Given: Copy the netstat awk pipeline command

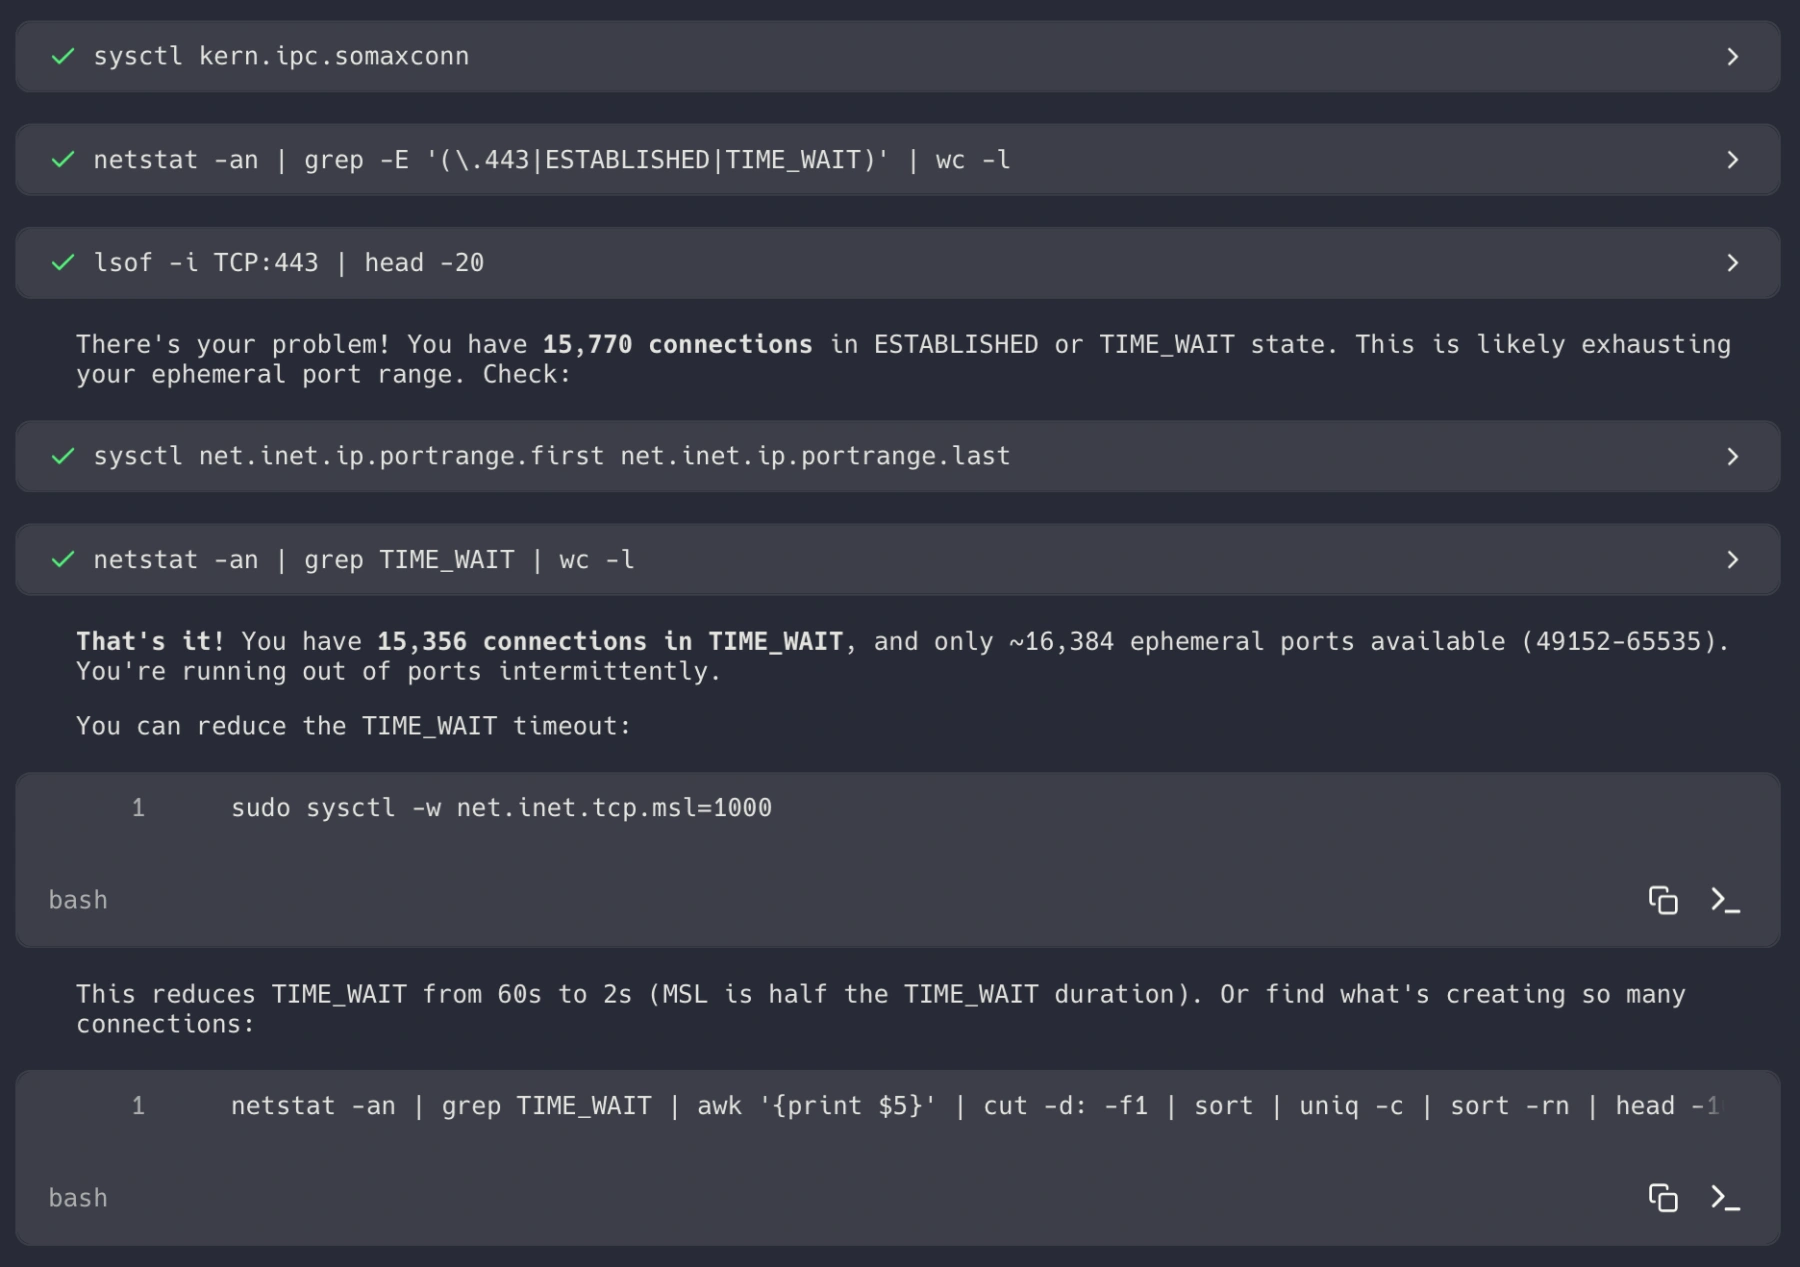Looking at the screenshot, I should (1662, 1197).
